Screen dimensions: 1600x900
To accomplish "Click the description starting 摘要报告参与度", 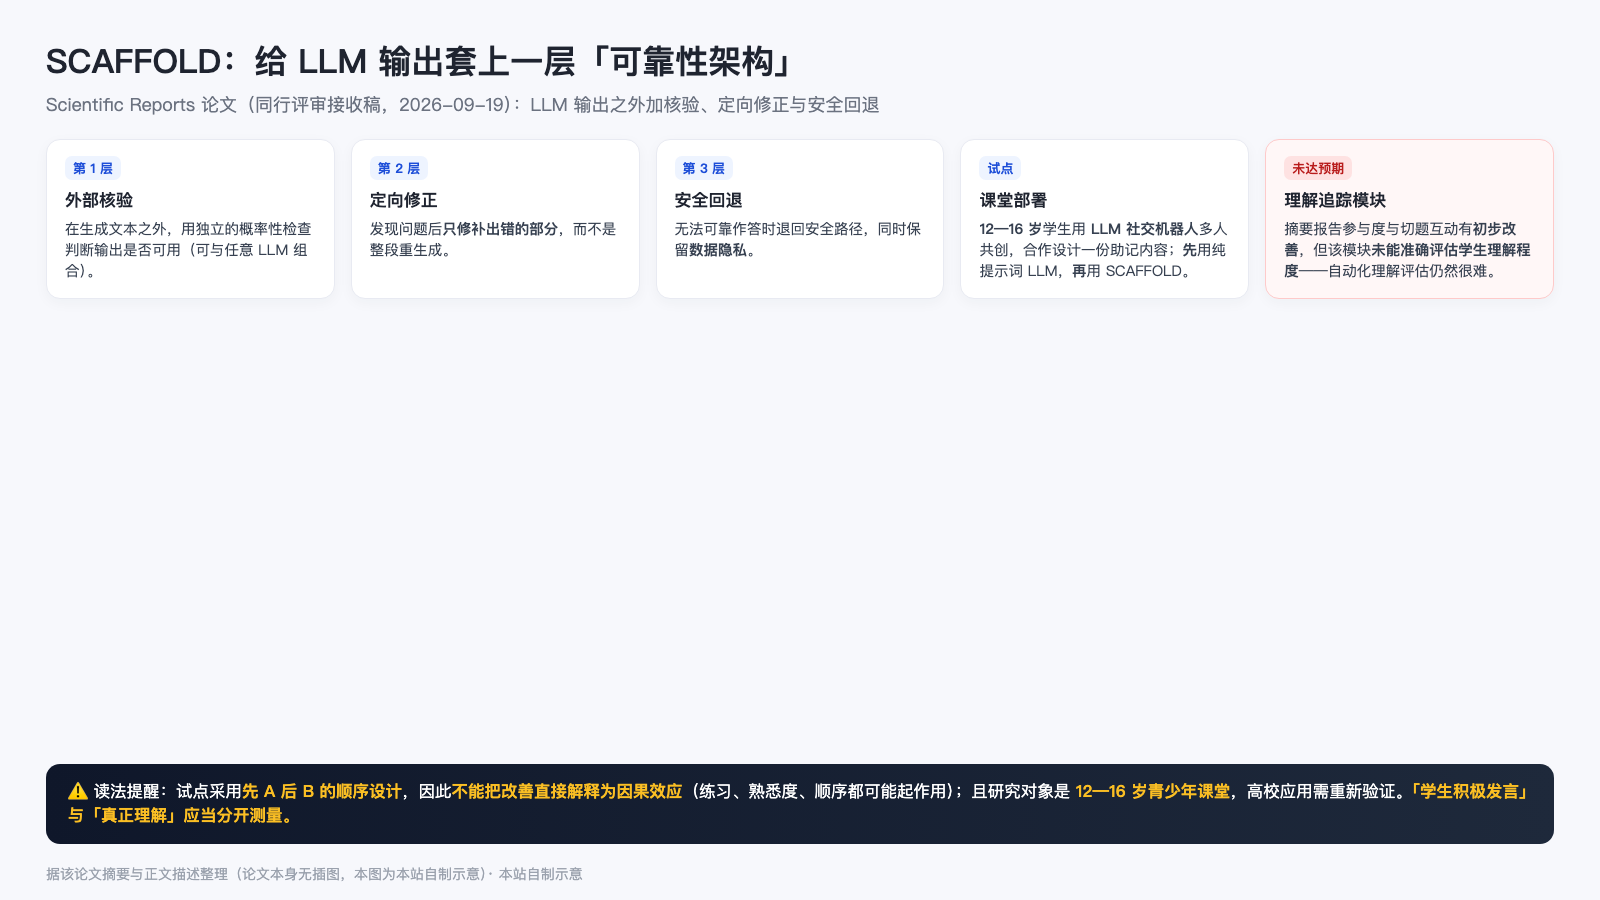I will pyautogui.click(x=1408, y=250).
